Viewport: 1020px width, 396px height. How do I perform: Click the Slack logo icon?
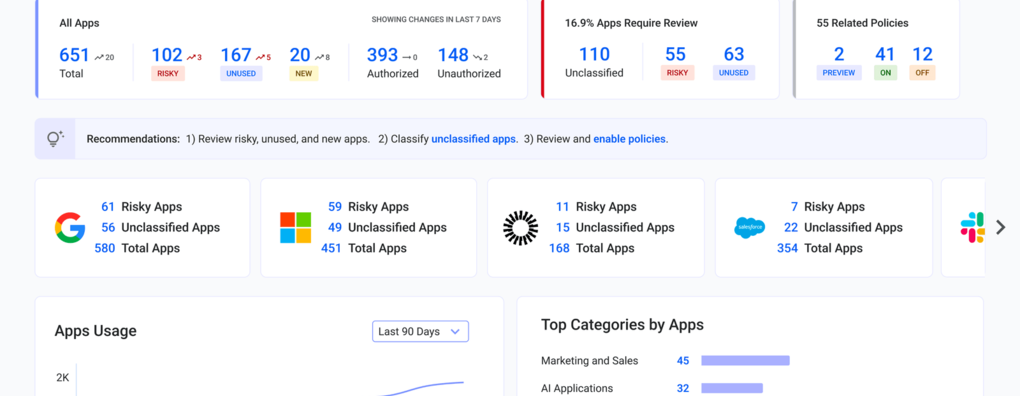pyautogui.click(x=973, y=228)
